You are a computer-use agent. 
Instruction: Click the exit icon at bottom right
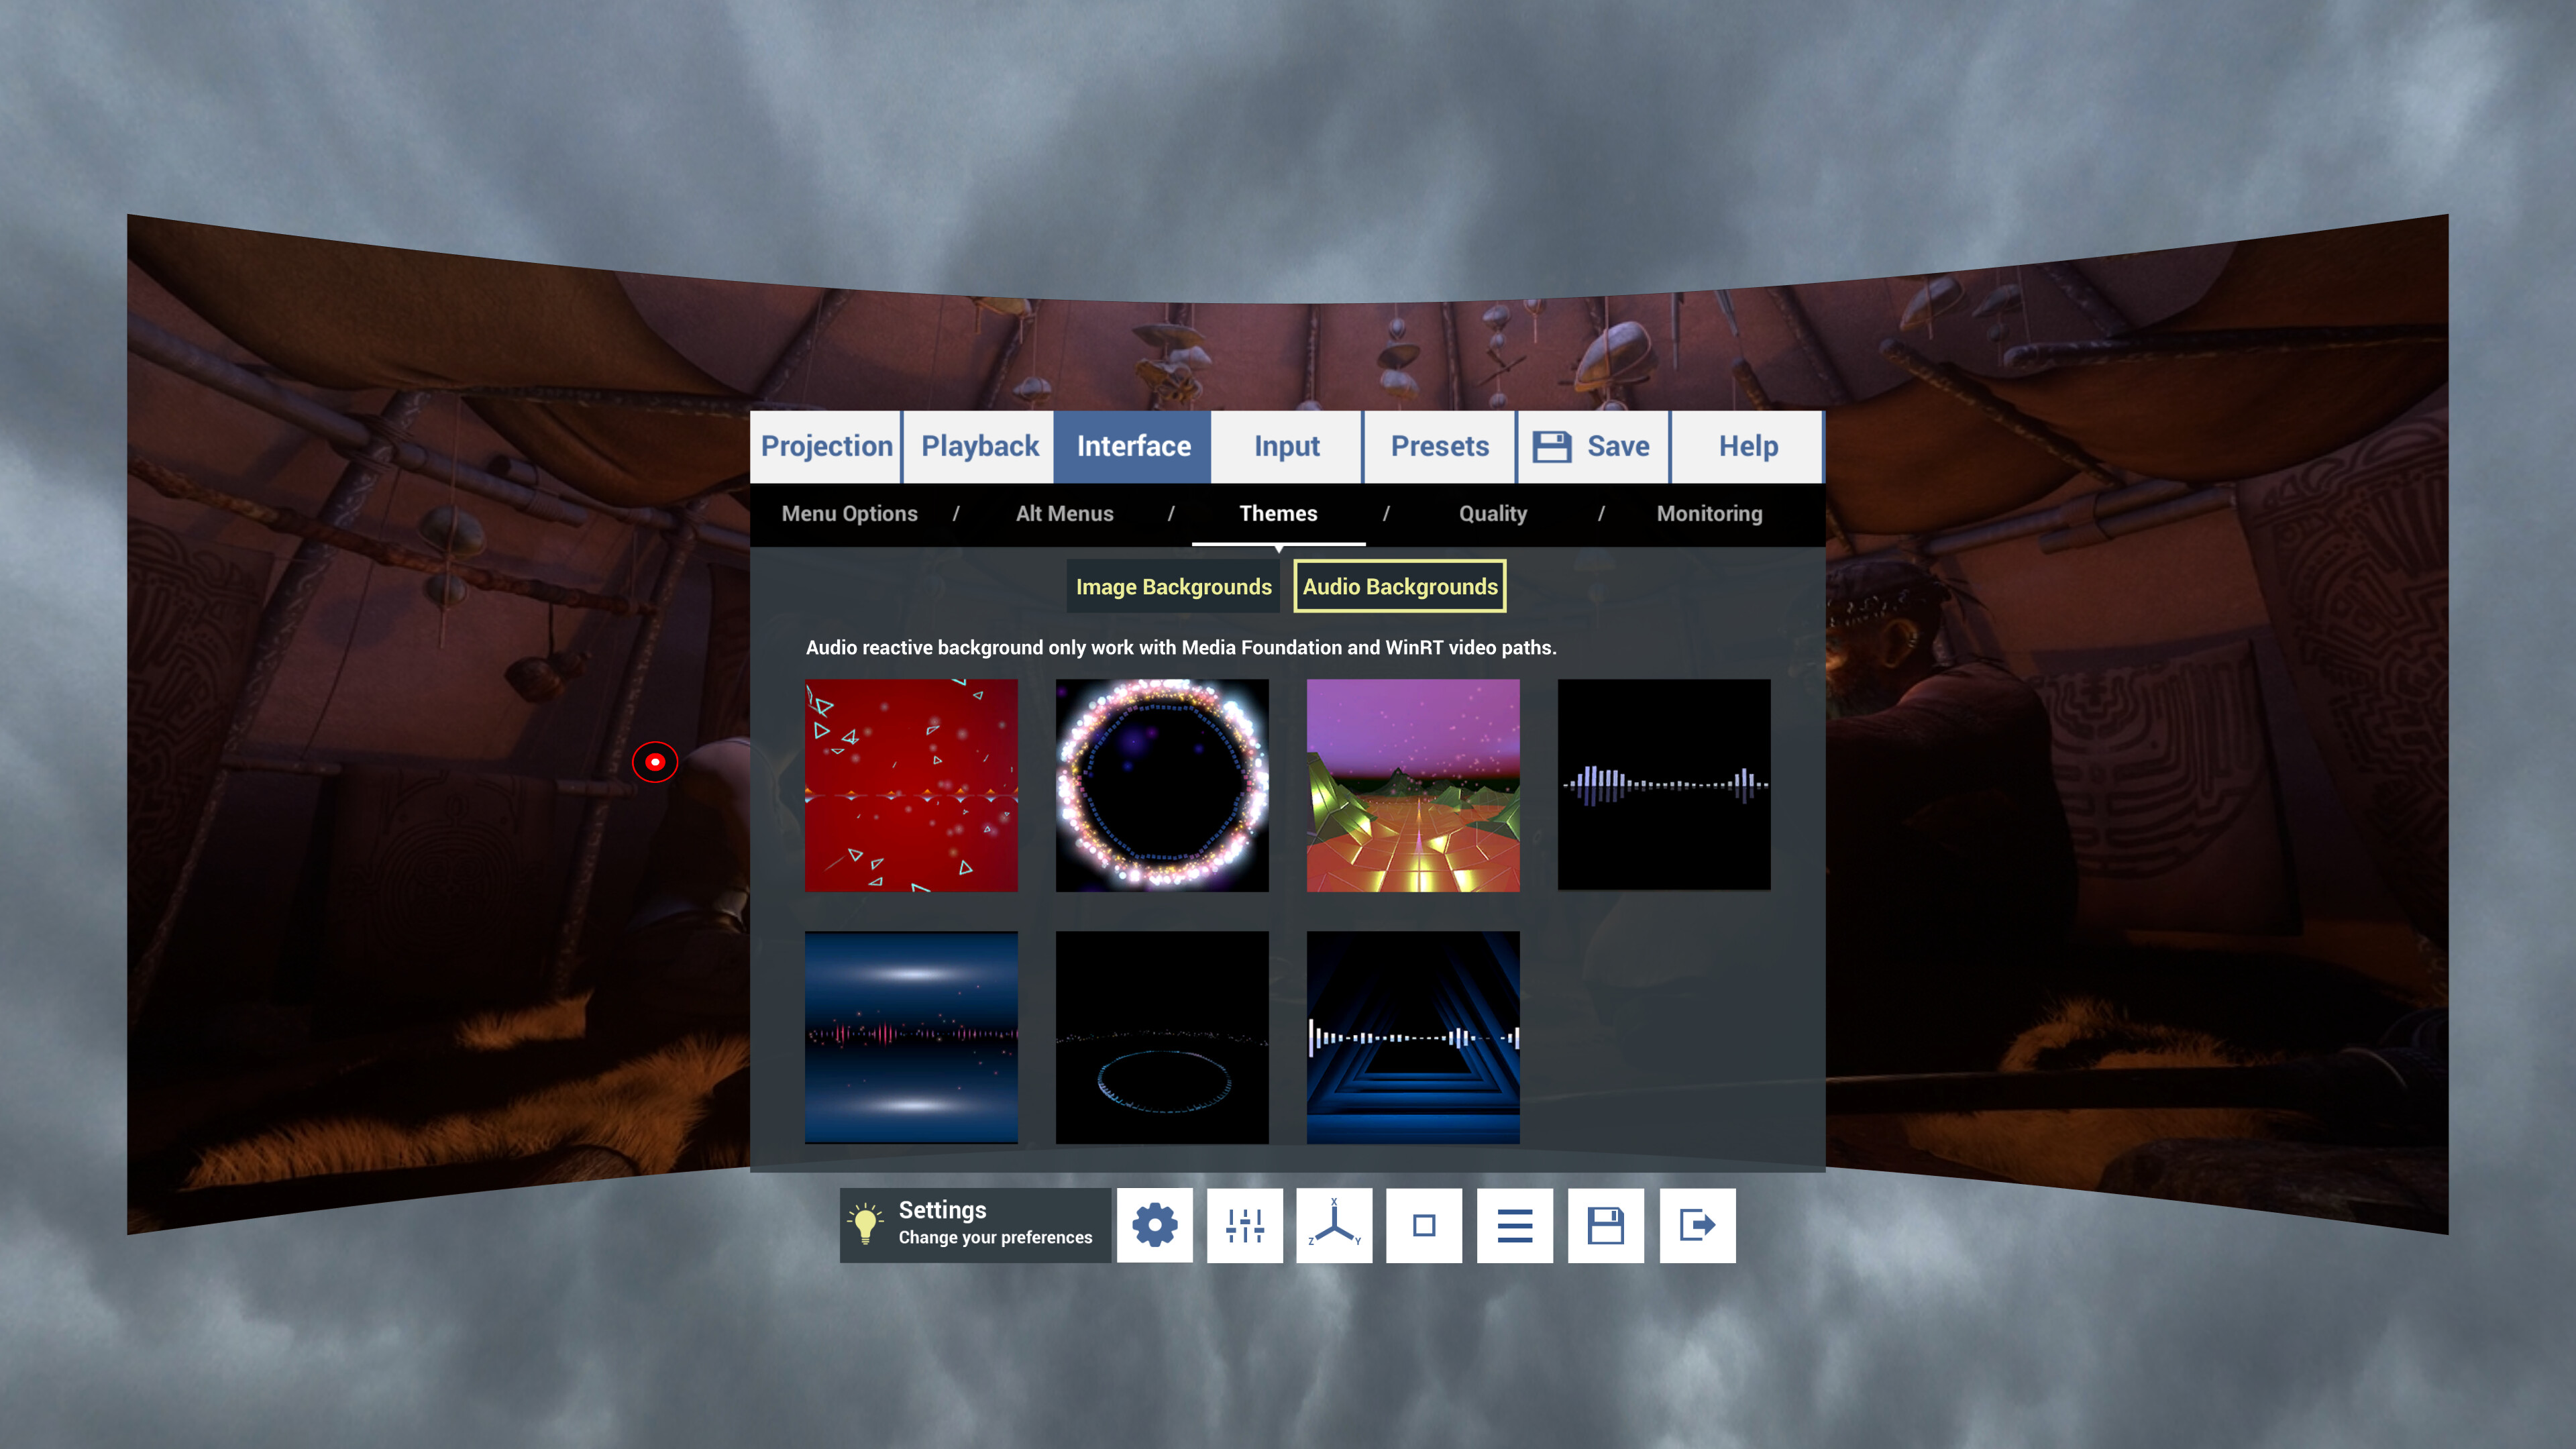1696,1225
